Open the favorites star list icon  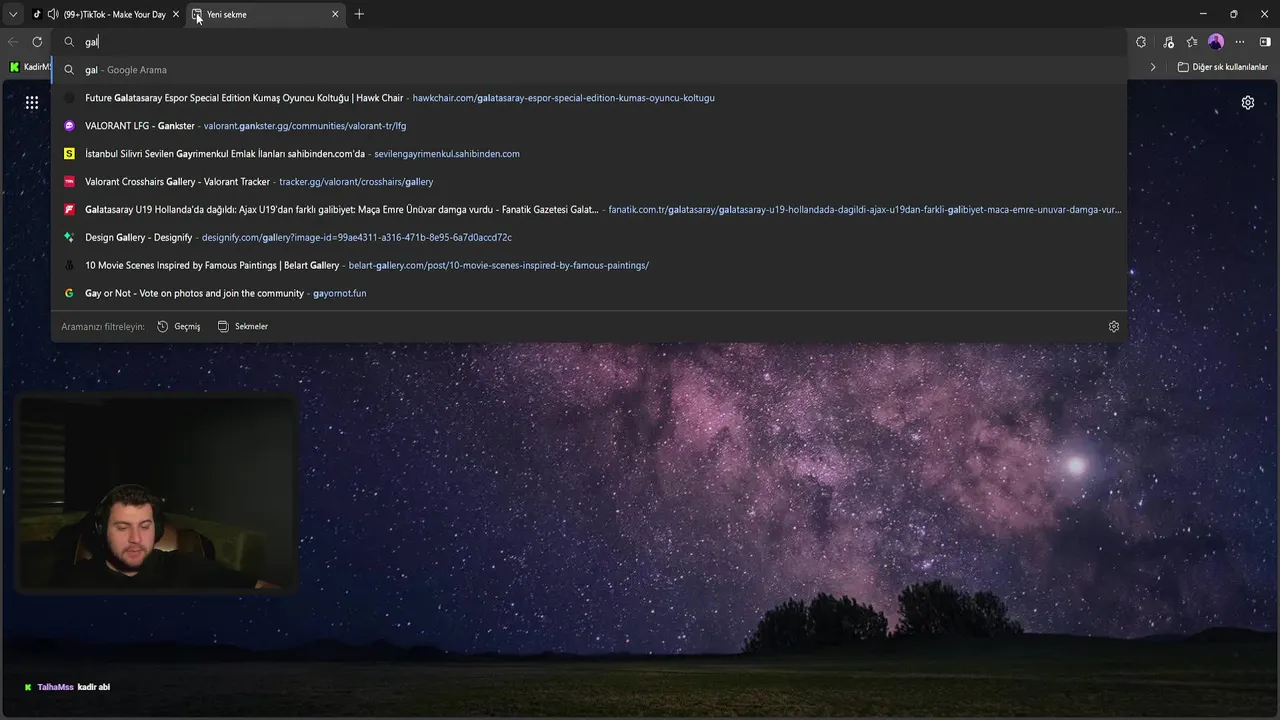pos(1192,42)
